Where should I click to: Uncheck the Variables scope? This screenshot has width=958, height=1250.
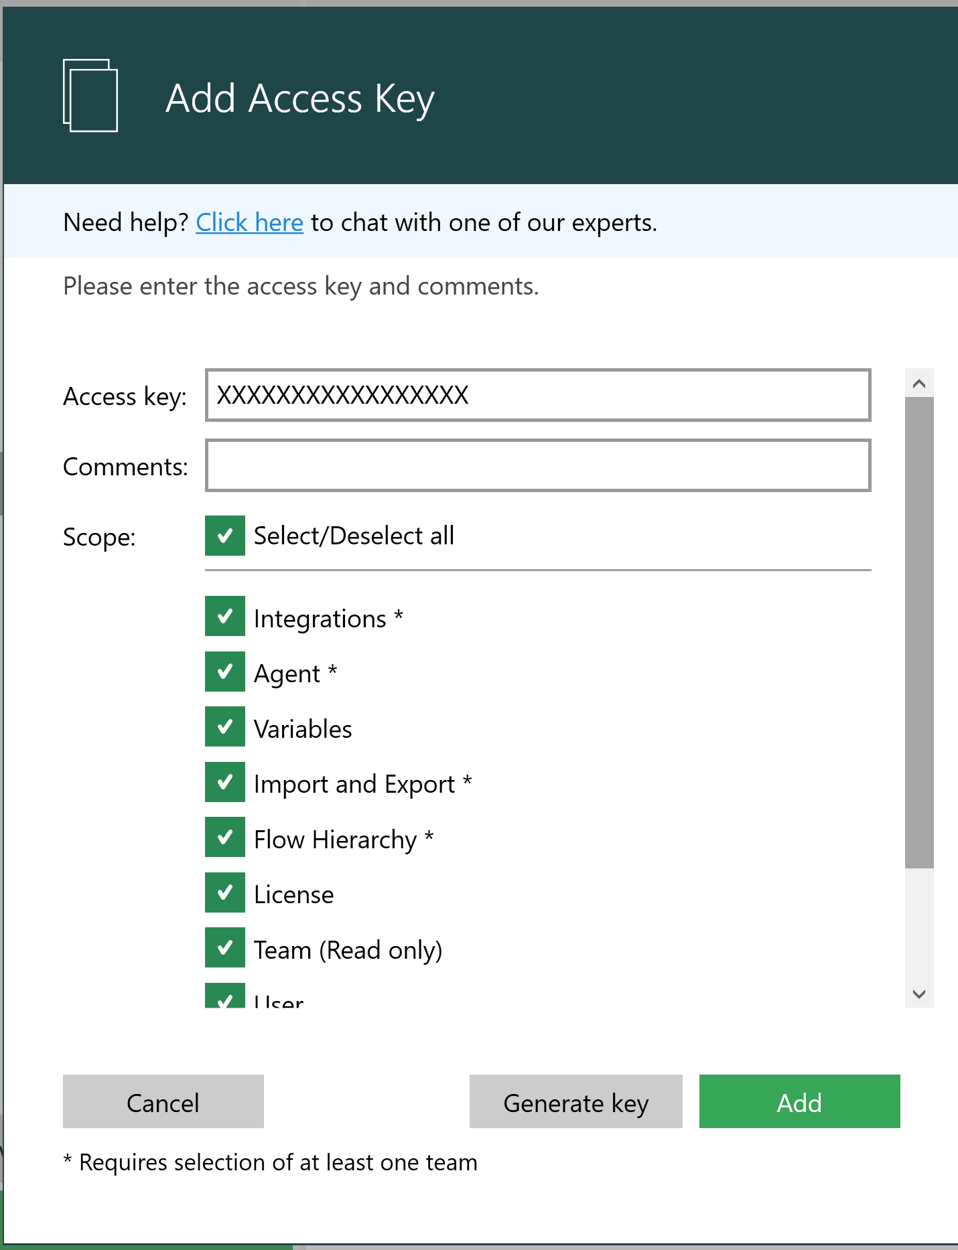pos(225,727)
